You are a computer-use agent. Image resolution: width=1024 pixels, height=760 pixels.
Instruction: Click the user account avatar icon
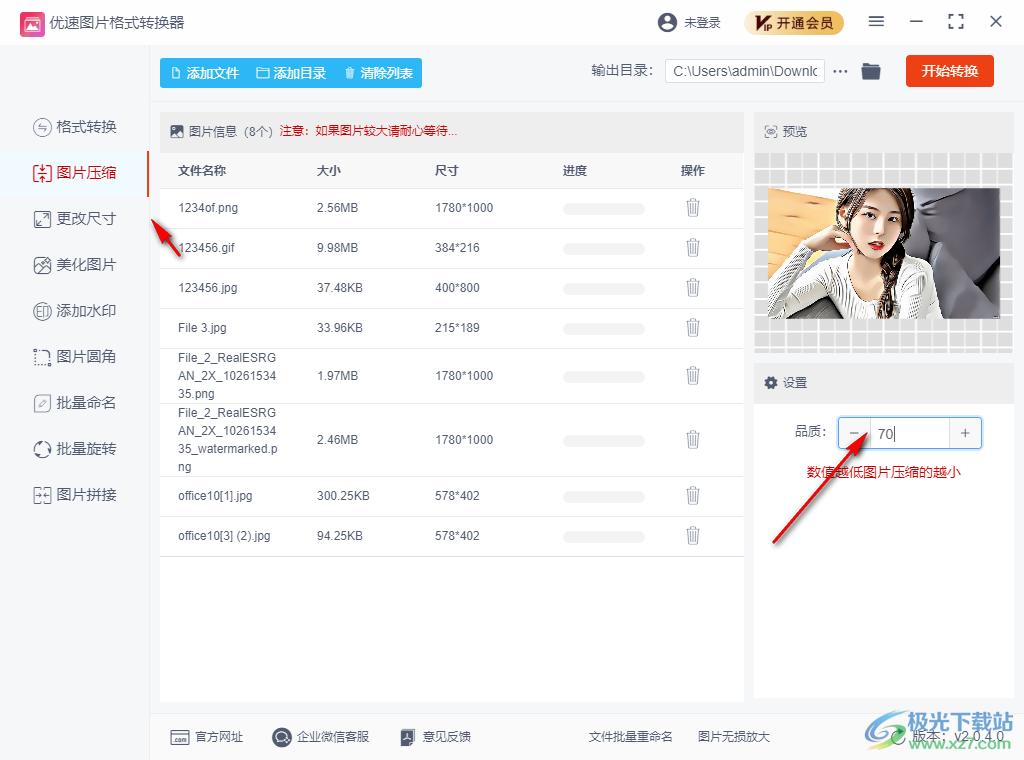point(667,22)
